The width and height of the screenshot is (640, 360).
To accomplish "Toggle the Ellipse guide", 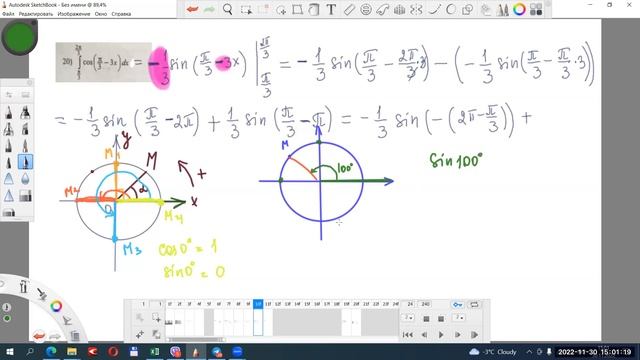I will 366,9.
